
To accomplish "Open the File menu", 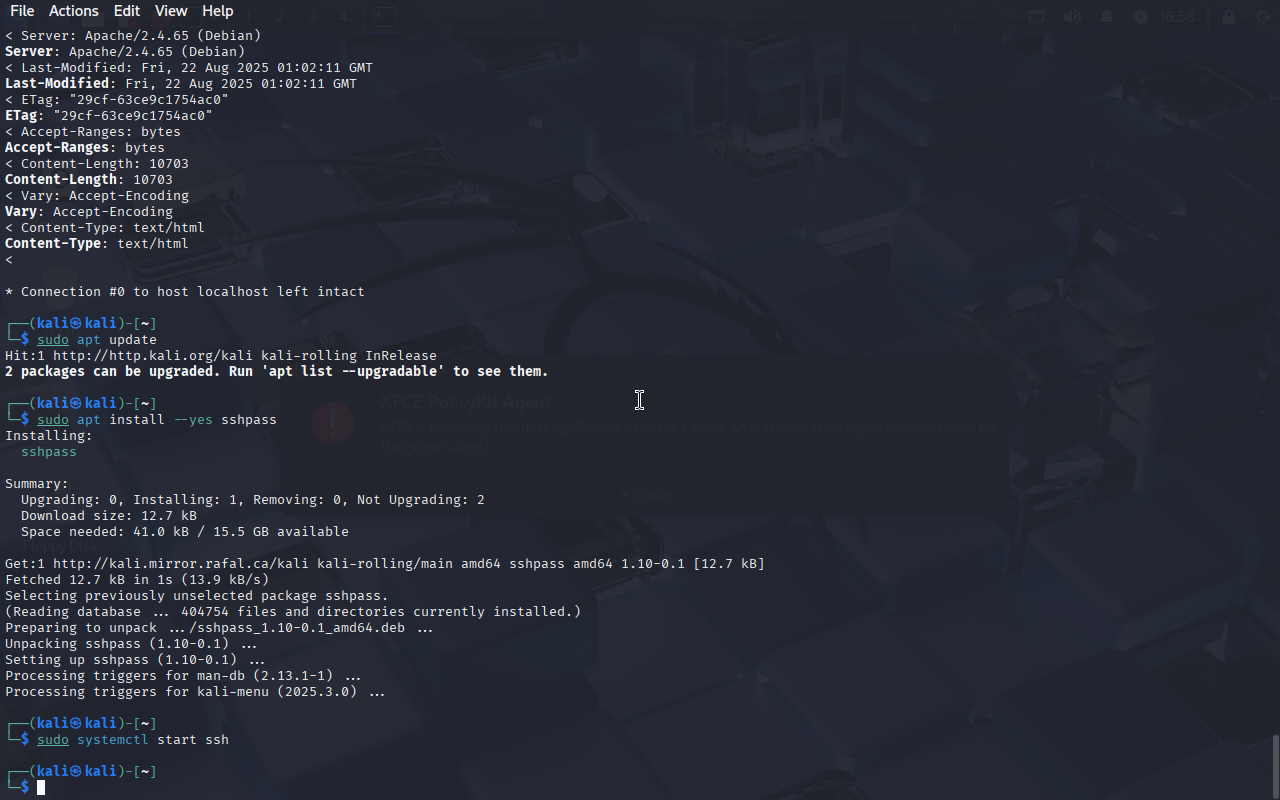I will point(22,11).
